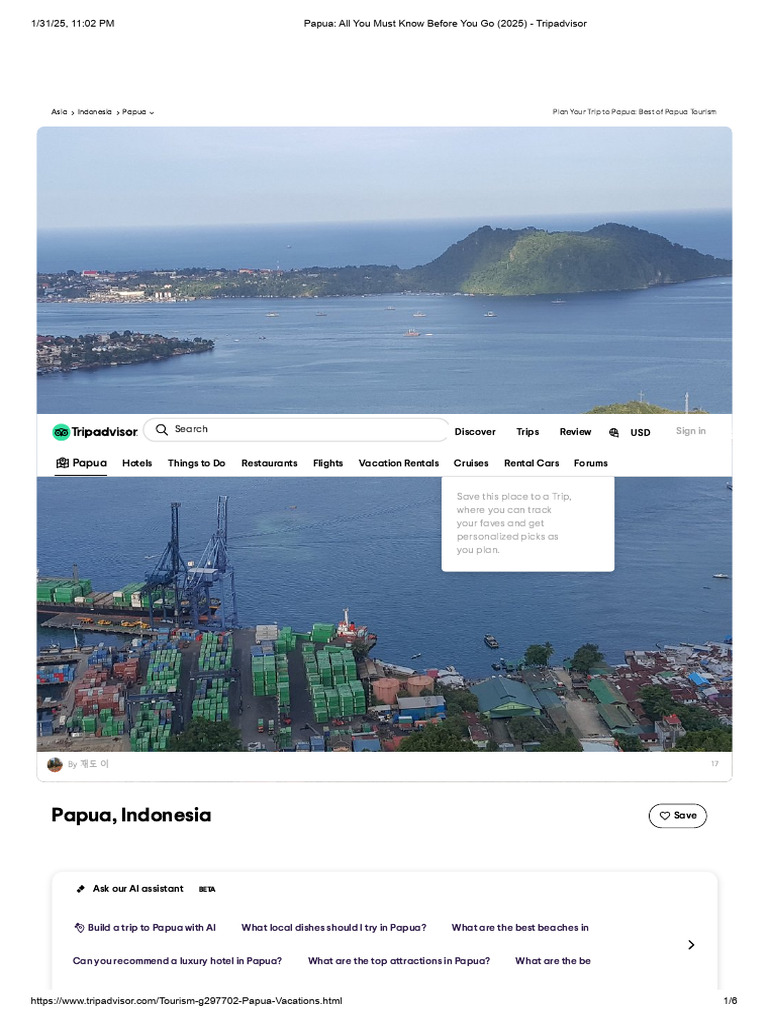Click the BETA label

tap(207, 889)
